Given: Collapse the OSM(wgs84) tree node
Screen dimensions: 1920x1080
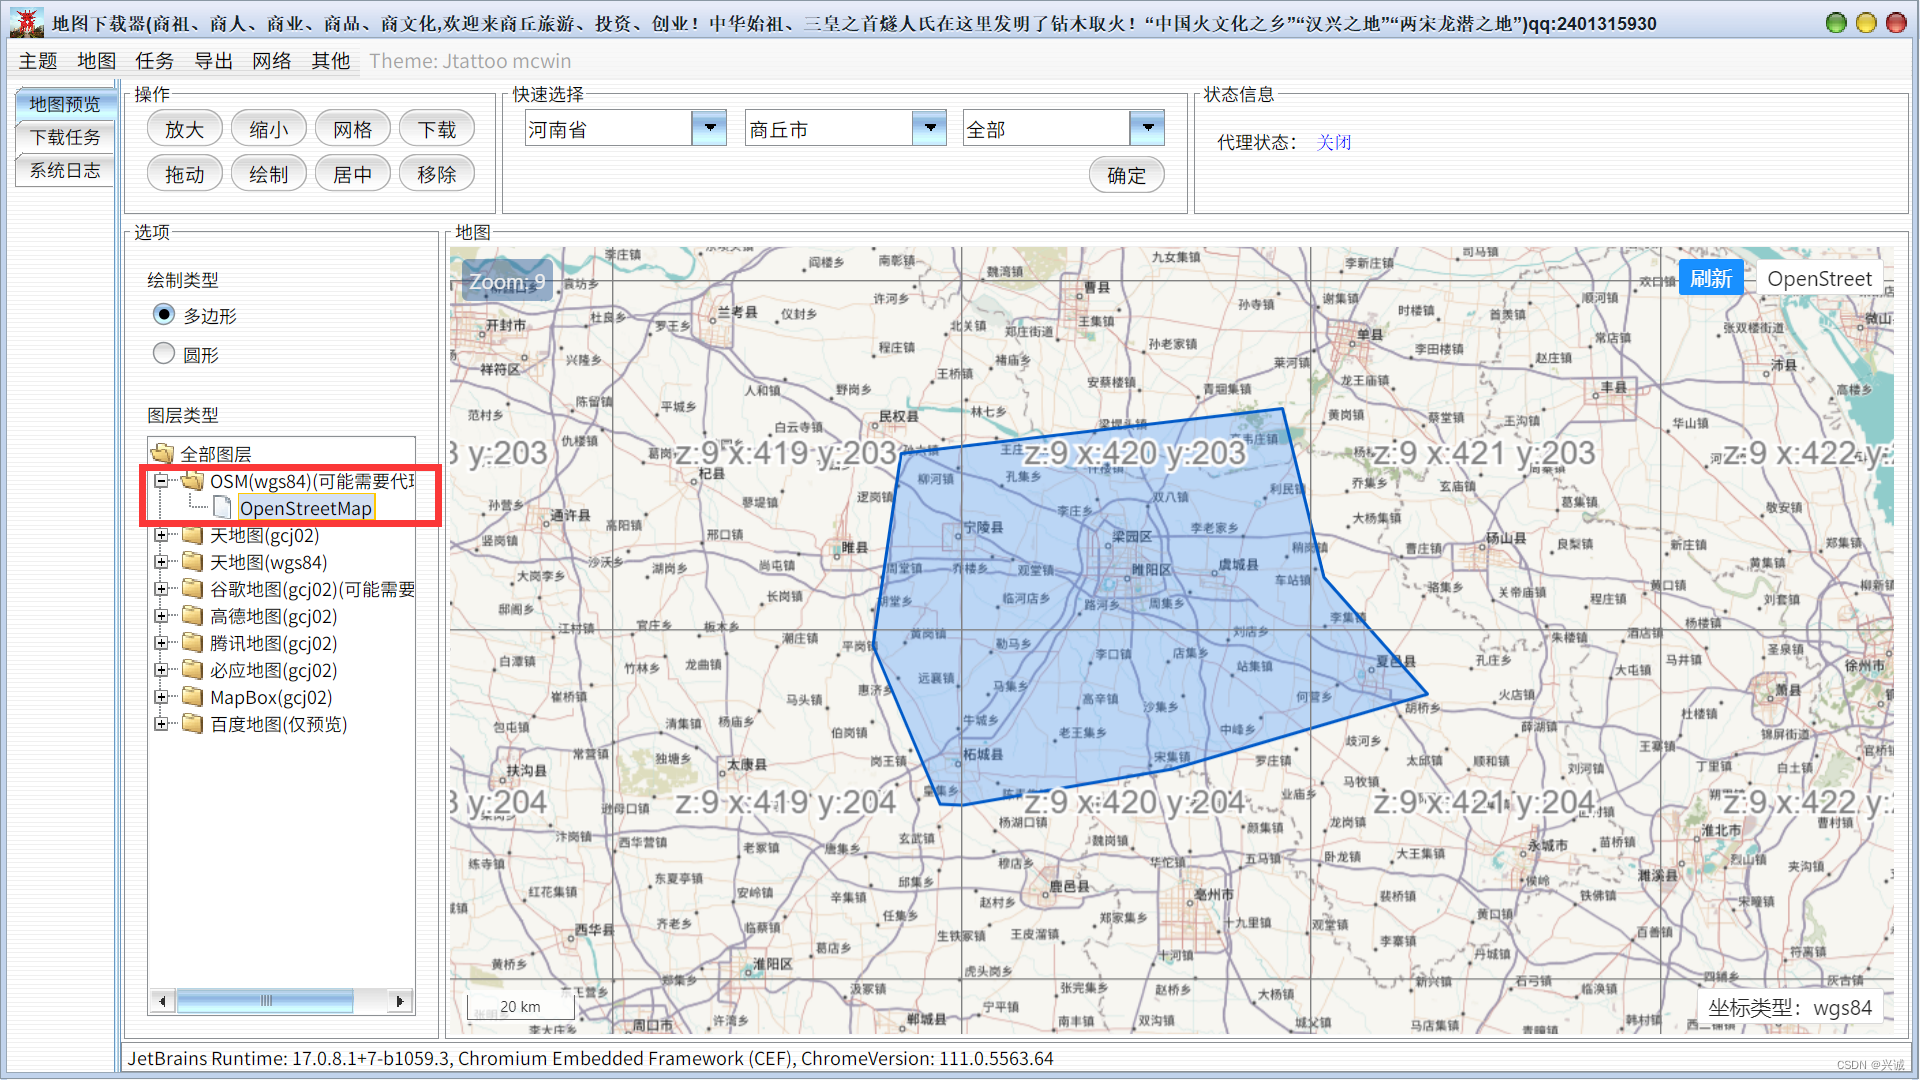Looking at the screenshot, I should (160, 481).
